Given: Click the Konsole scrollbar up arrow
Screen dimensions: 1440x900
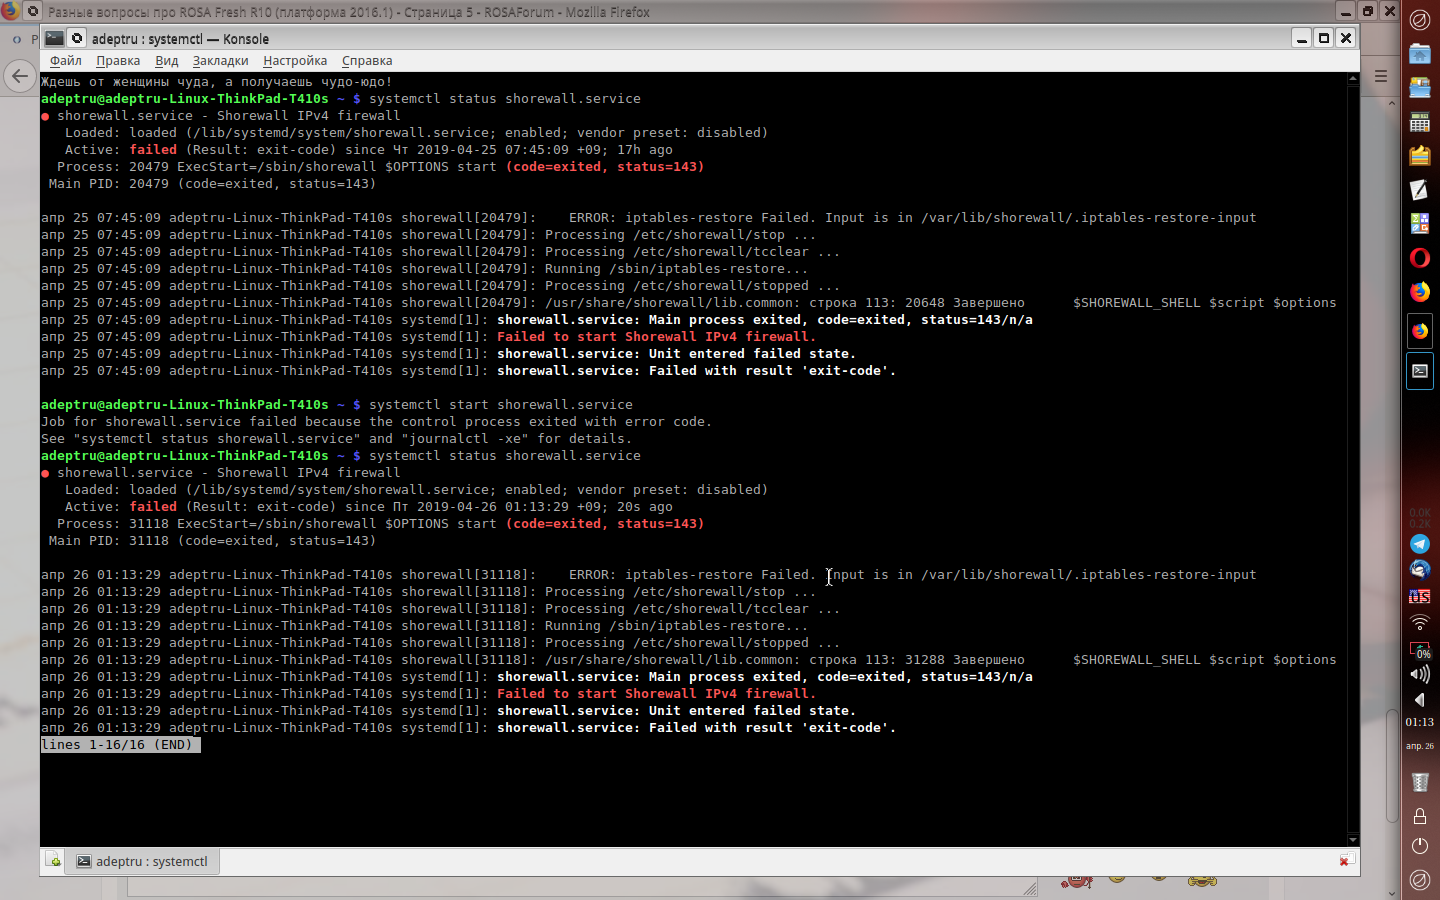Looking at the screenshot, I should click(1353, 78).
